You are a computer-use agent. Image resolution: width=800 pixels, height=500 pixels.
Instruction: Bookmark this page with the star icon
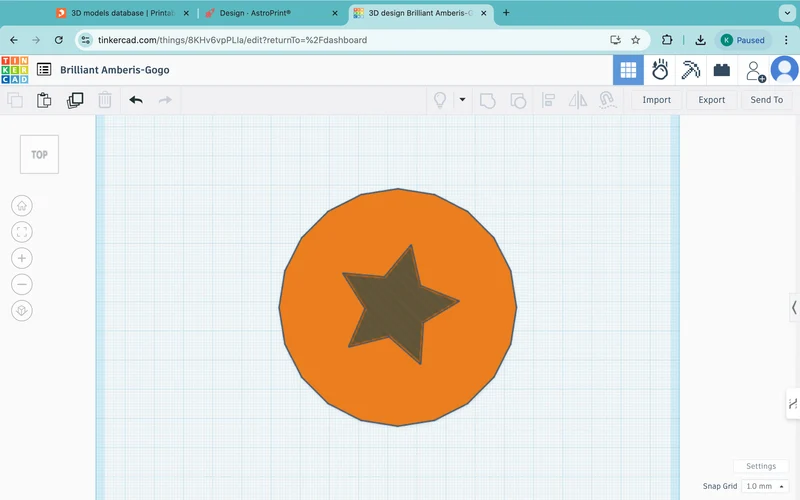click(x=635, y=40)
